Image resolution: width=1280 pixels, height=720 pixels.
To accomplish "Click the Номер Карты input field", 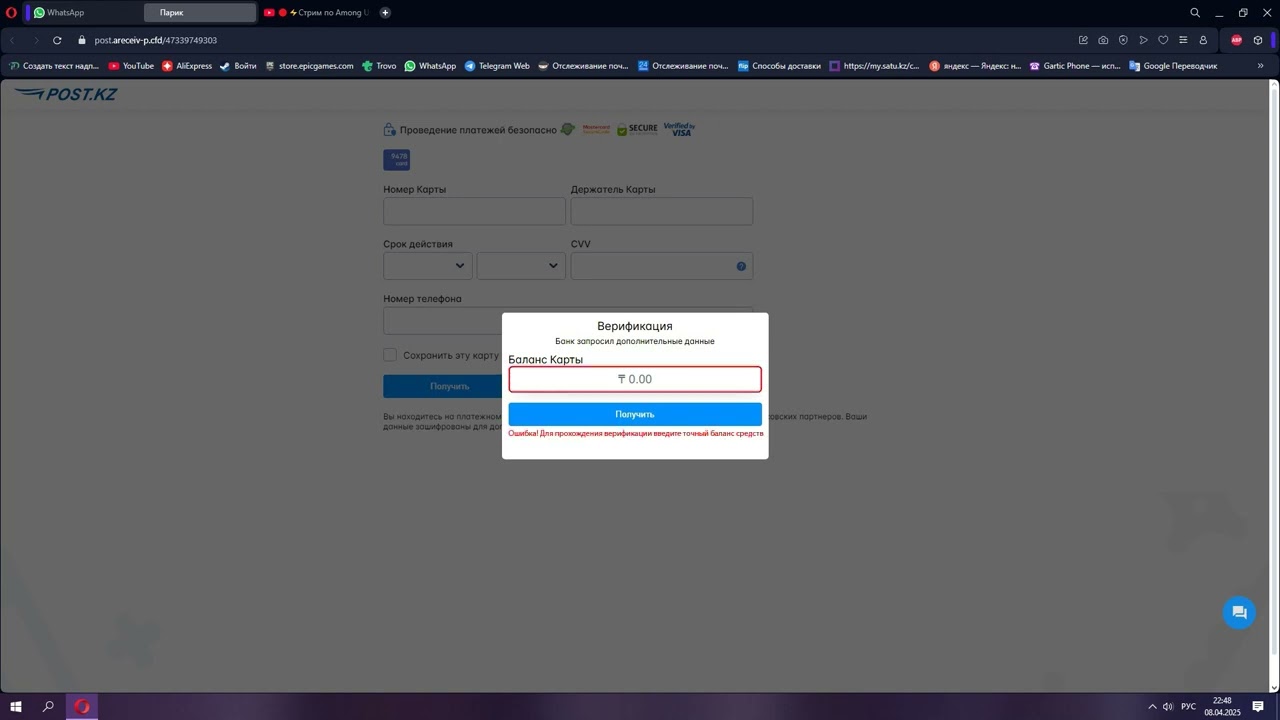I will (x=474, y=211).
